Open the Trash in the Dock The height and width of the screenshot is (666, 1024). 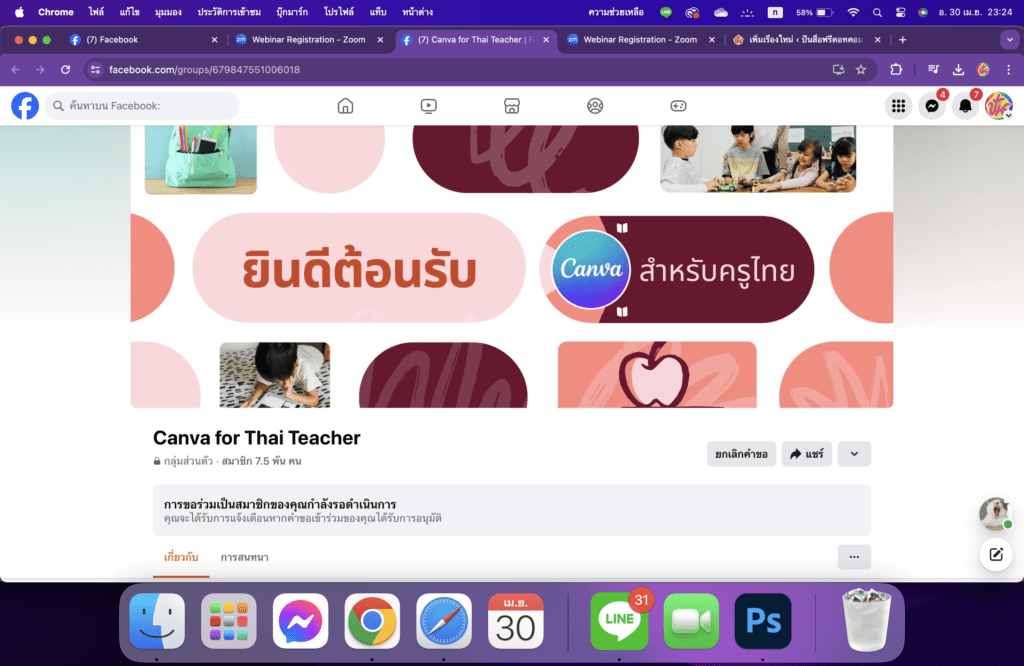click(x=867, y=620)
